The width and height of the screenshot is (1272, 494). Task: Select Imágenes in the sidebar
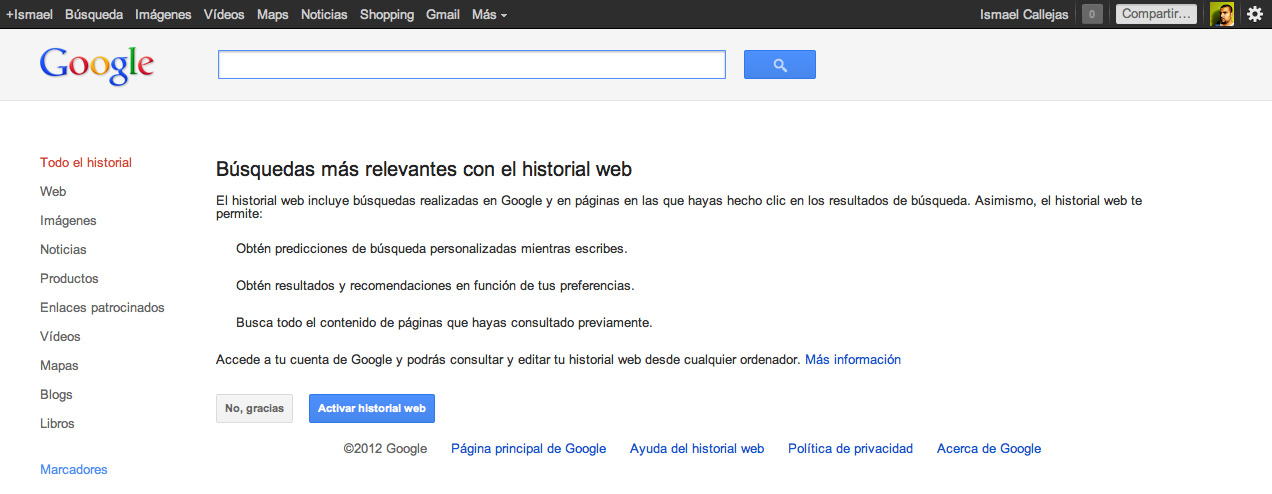tap(68, 221)
